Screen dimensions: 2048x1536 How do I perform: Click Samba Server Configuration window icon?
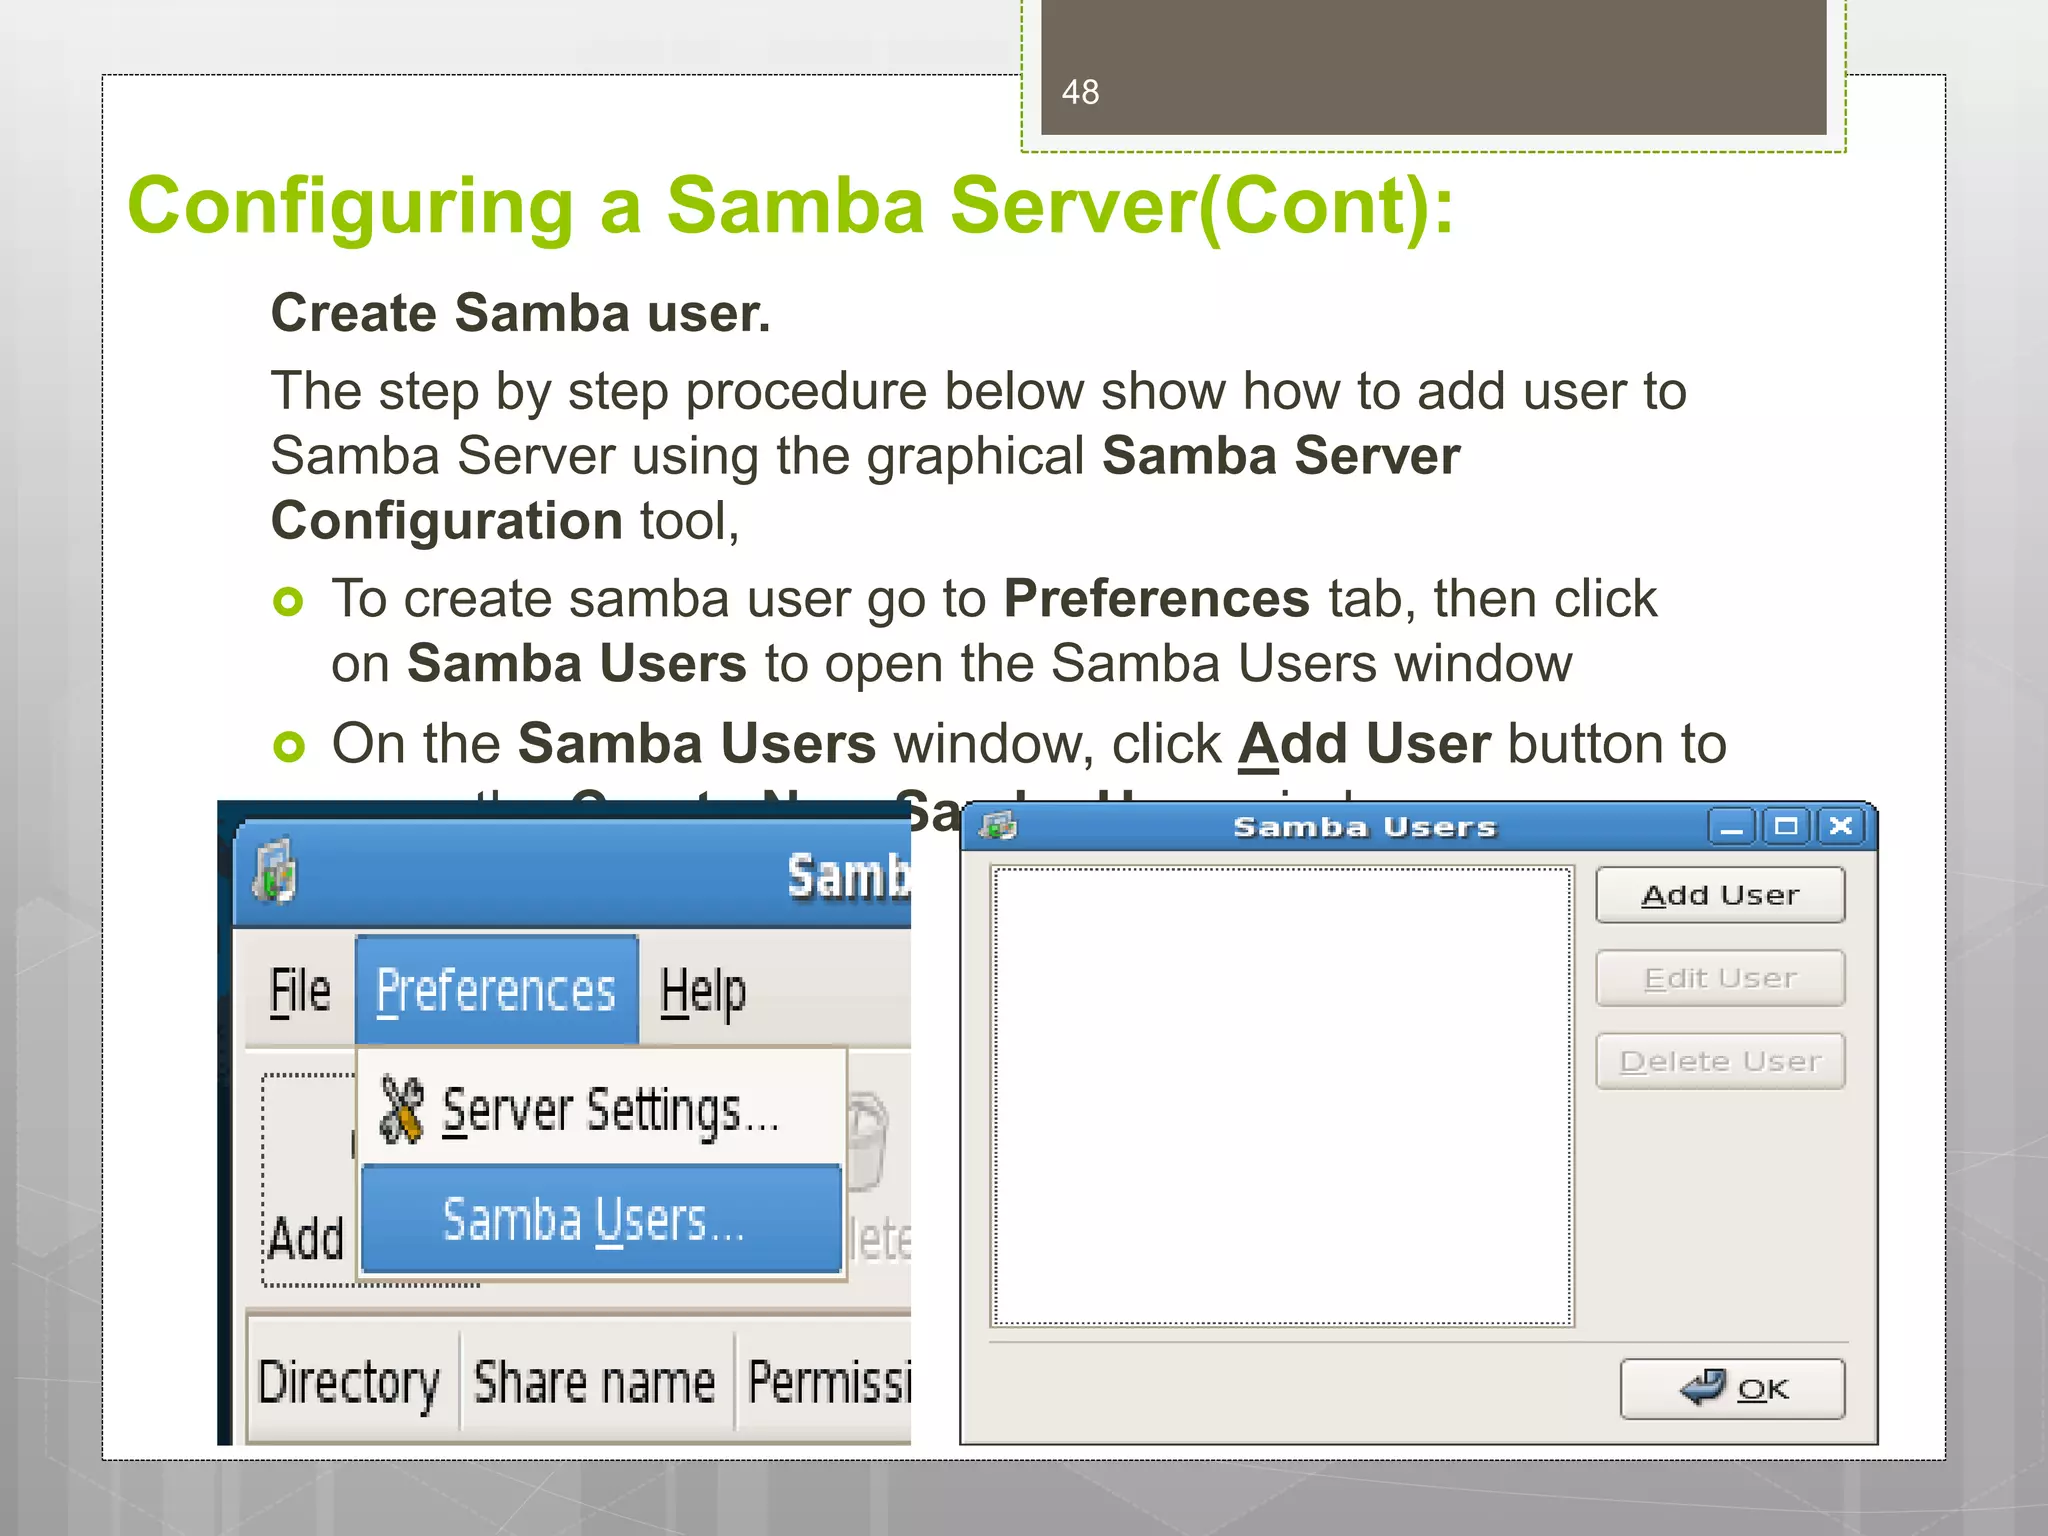[x=274, y=870]
